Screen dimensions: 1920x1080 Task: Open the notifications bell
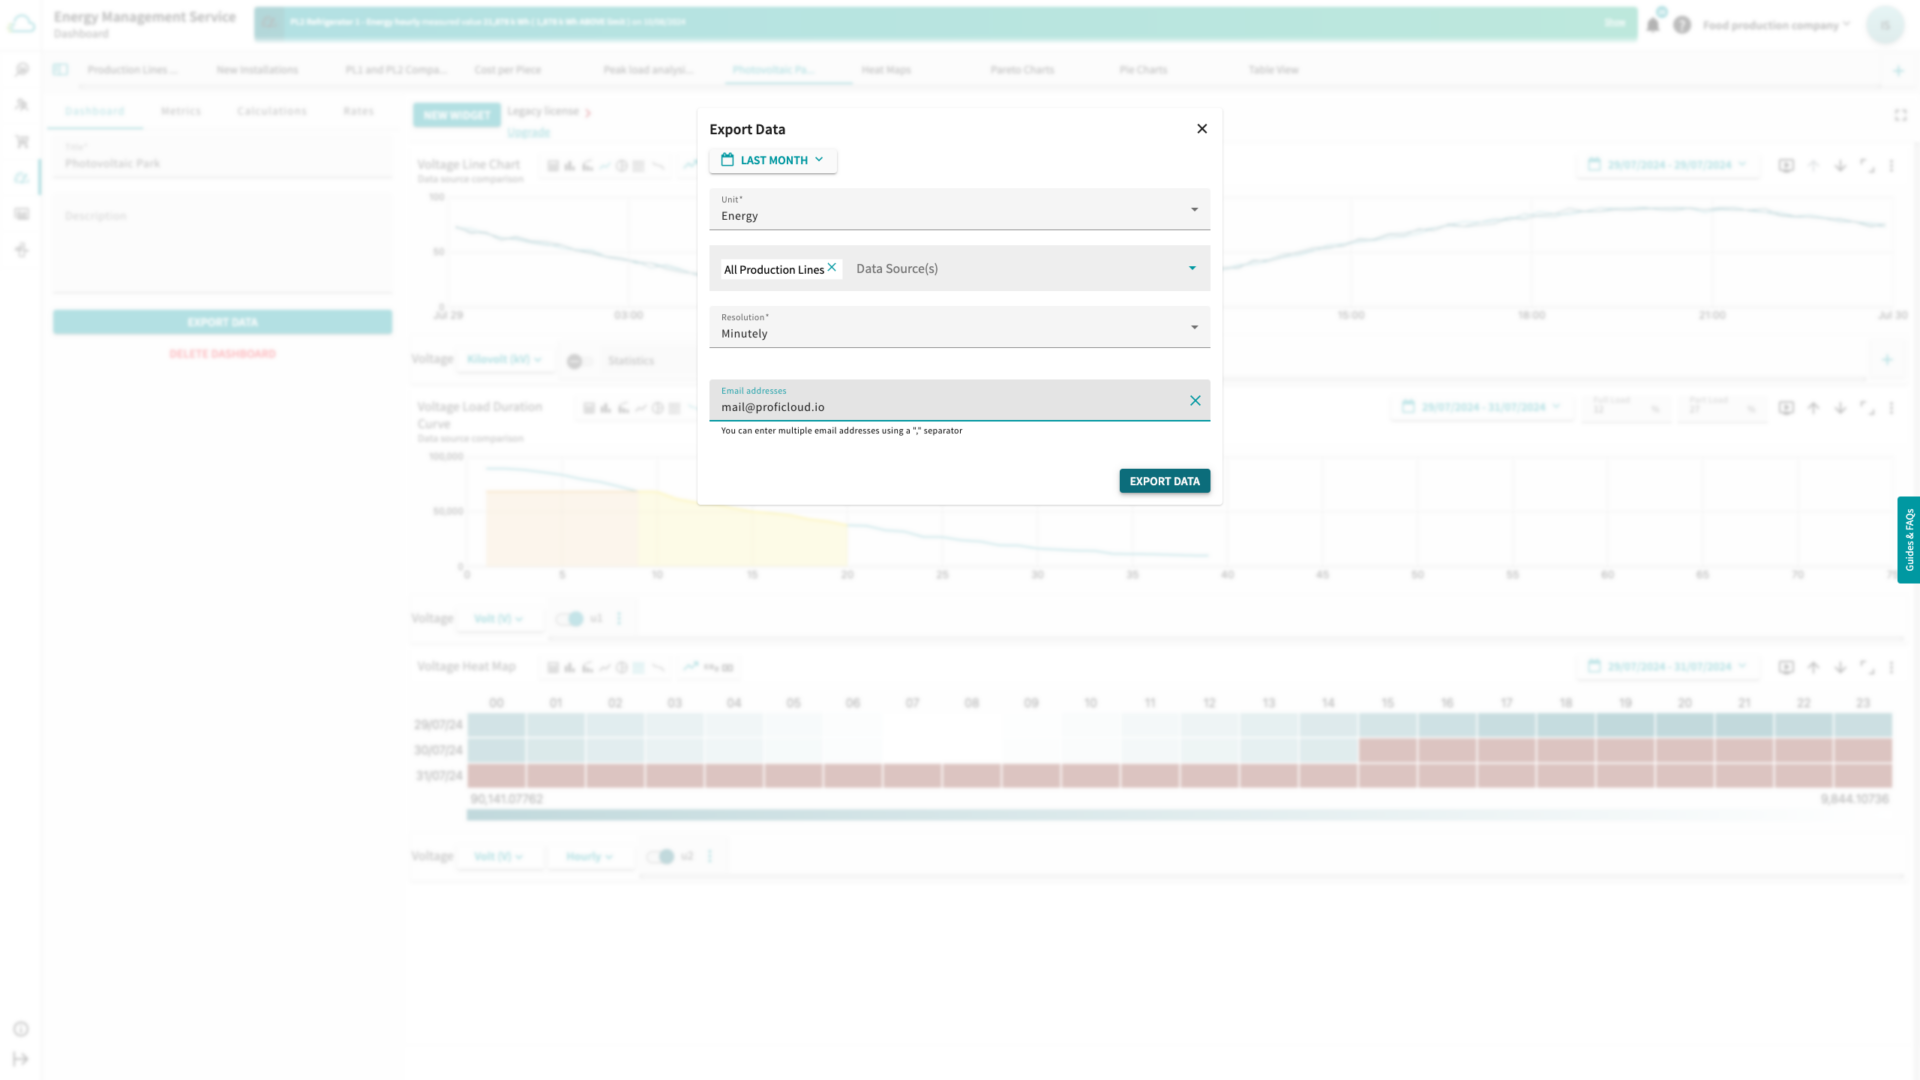tap(1652, 25)
